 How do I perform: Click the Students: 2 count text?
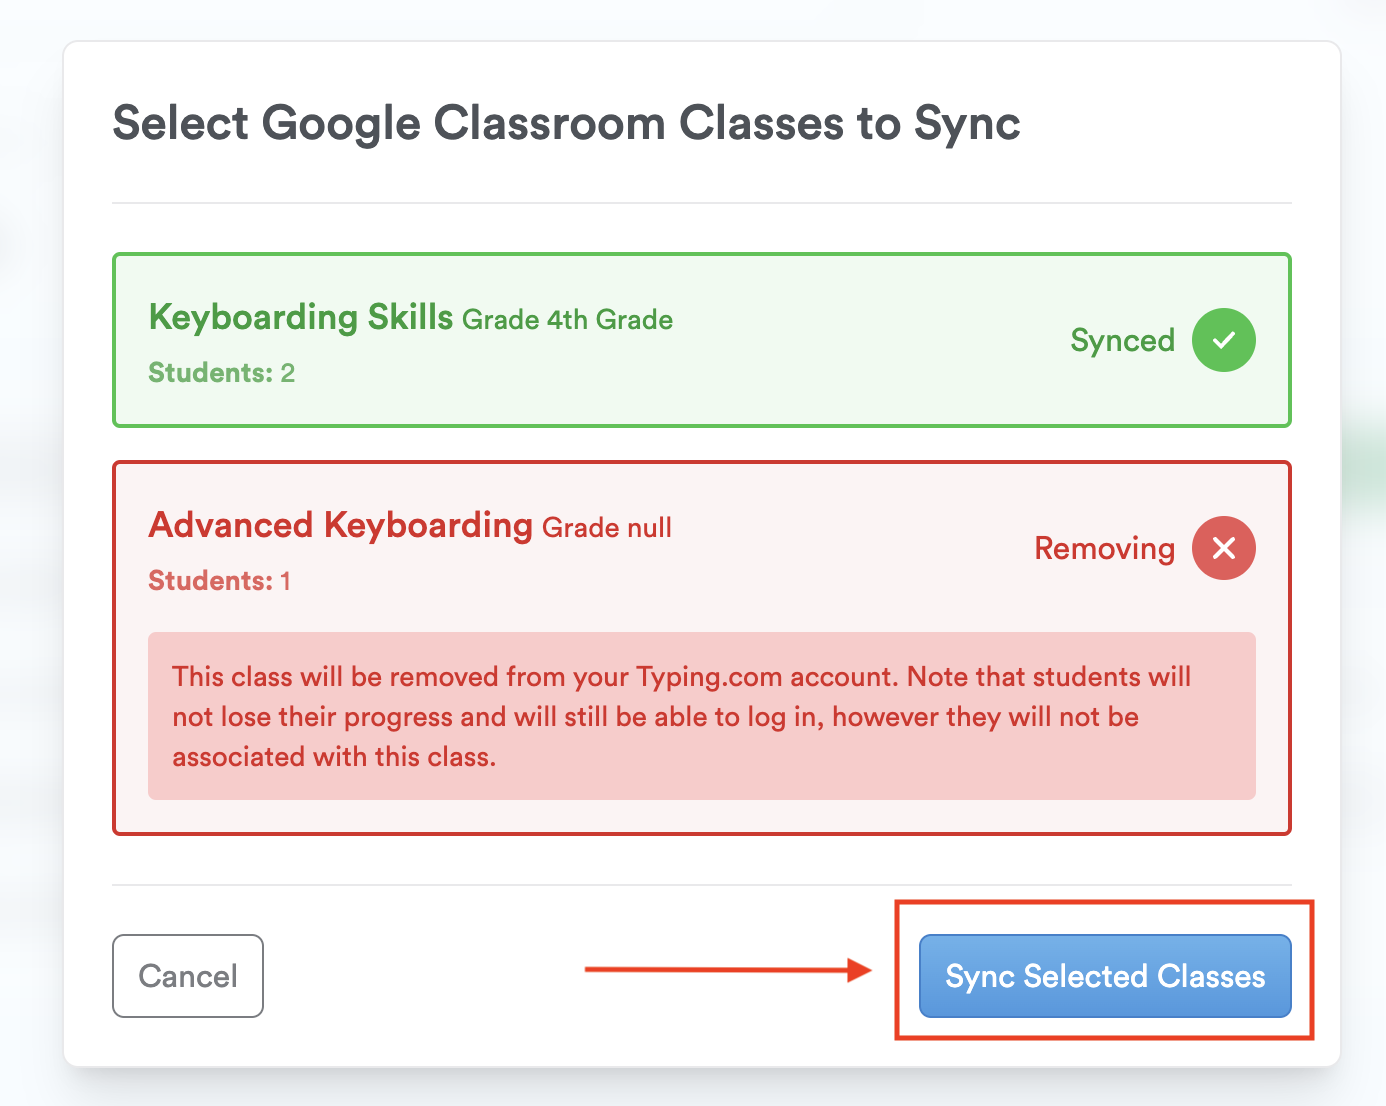click(x=221, y=373)
